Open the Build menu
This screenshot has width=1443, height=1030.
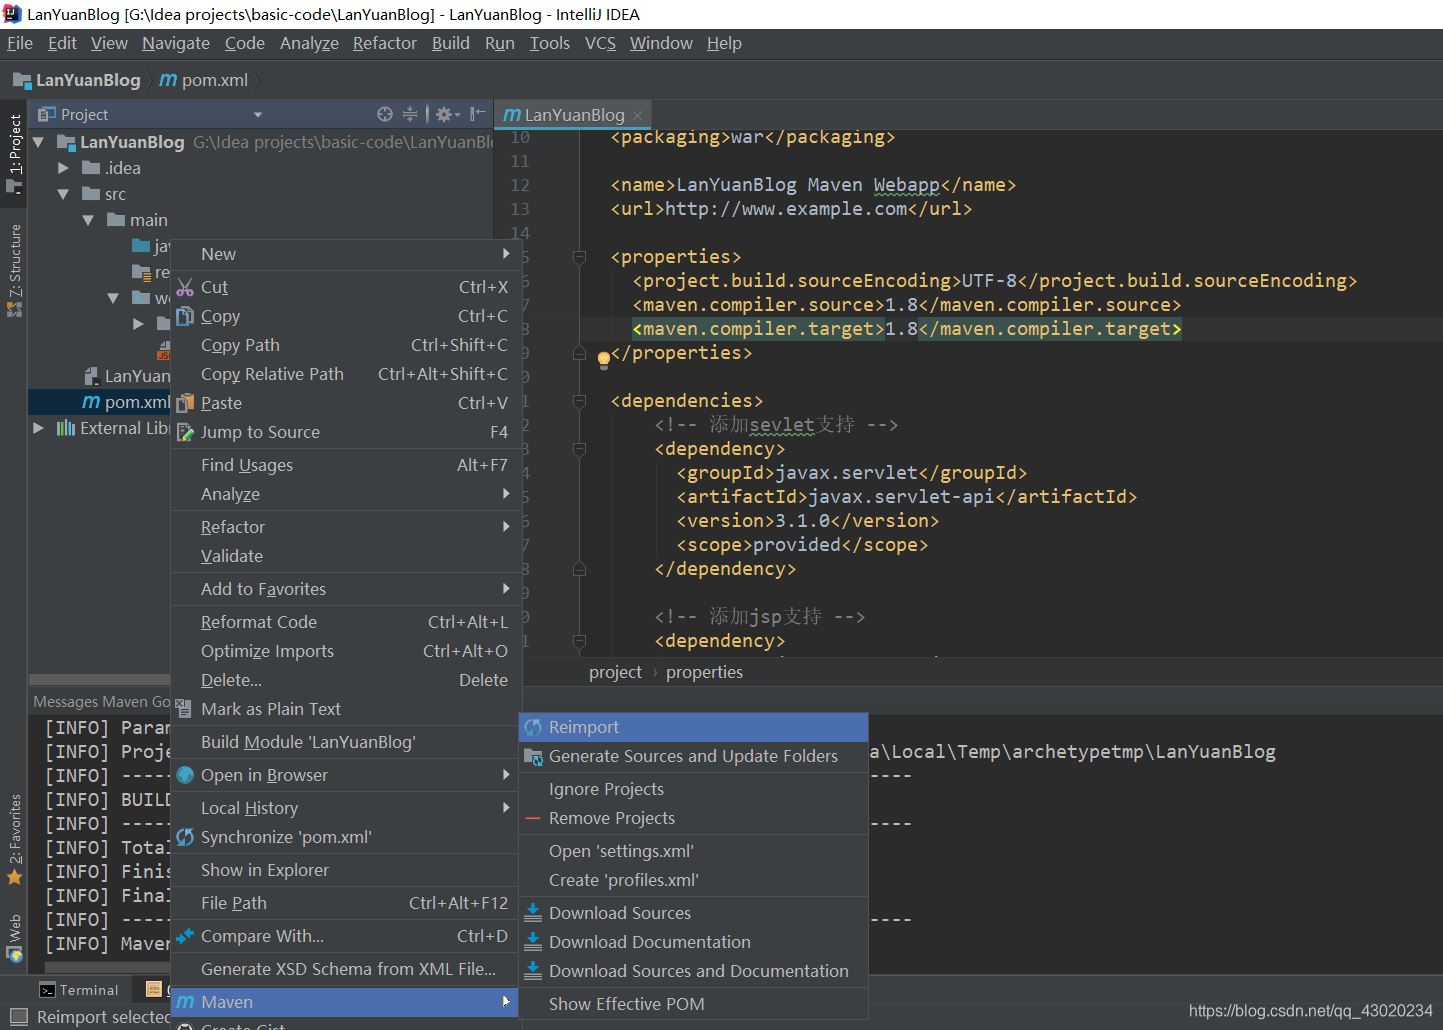(x=451, y=43)
